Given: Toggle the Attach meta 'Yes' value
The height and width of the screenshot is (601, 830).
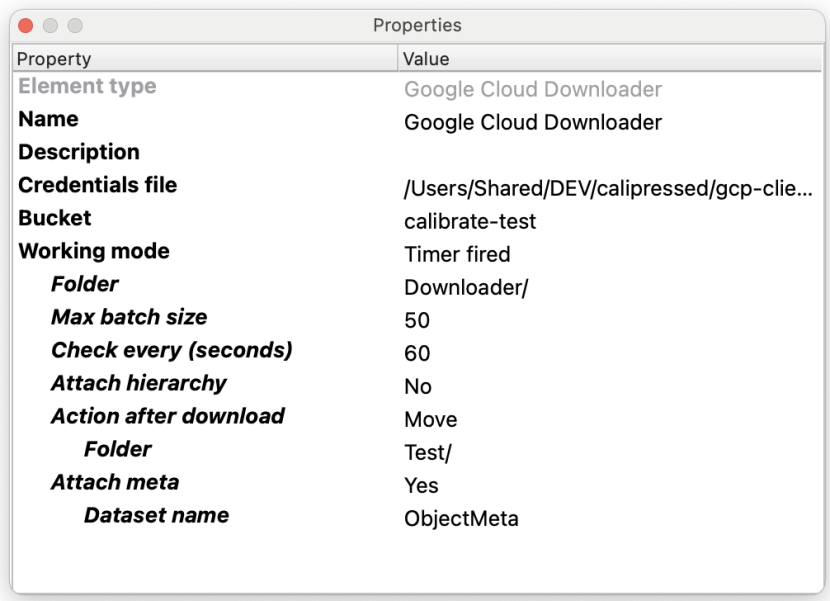Looking at the screenshot, I should tap(421, 486).
